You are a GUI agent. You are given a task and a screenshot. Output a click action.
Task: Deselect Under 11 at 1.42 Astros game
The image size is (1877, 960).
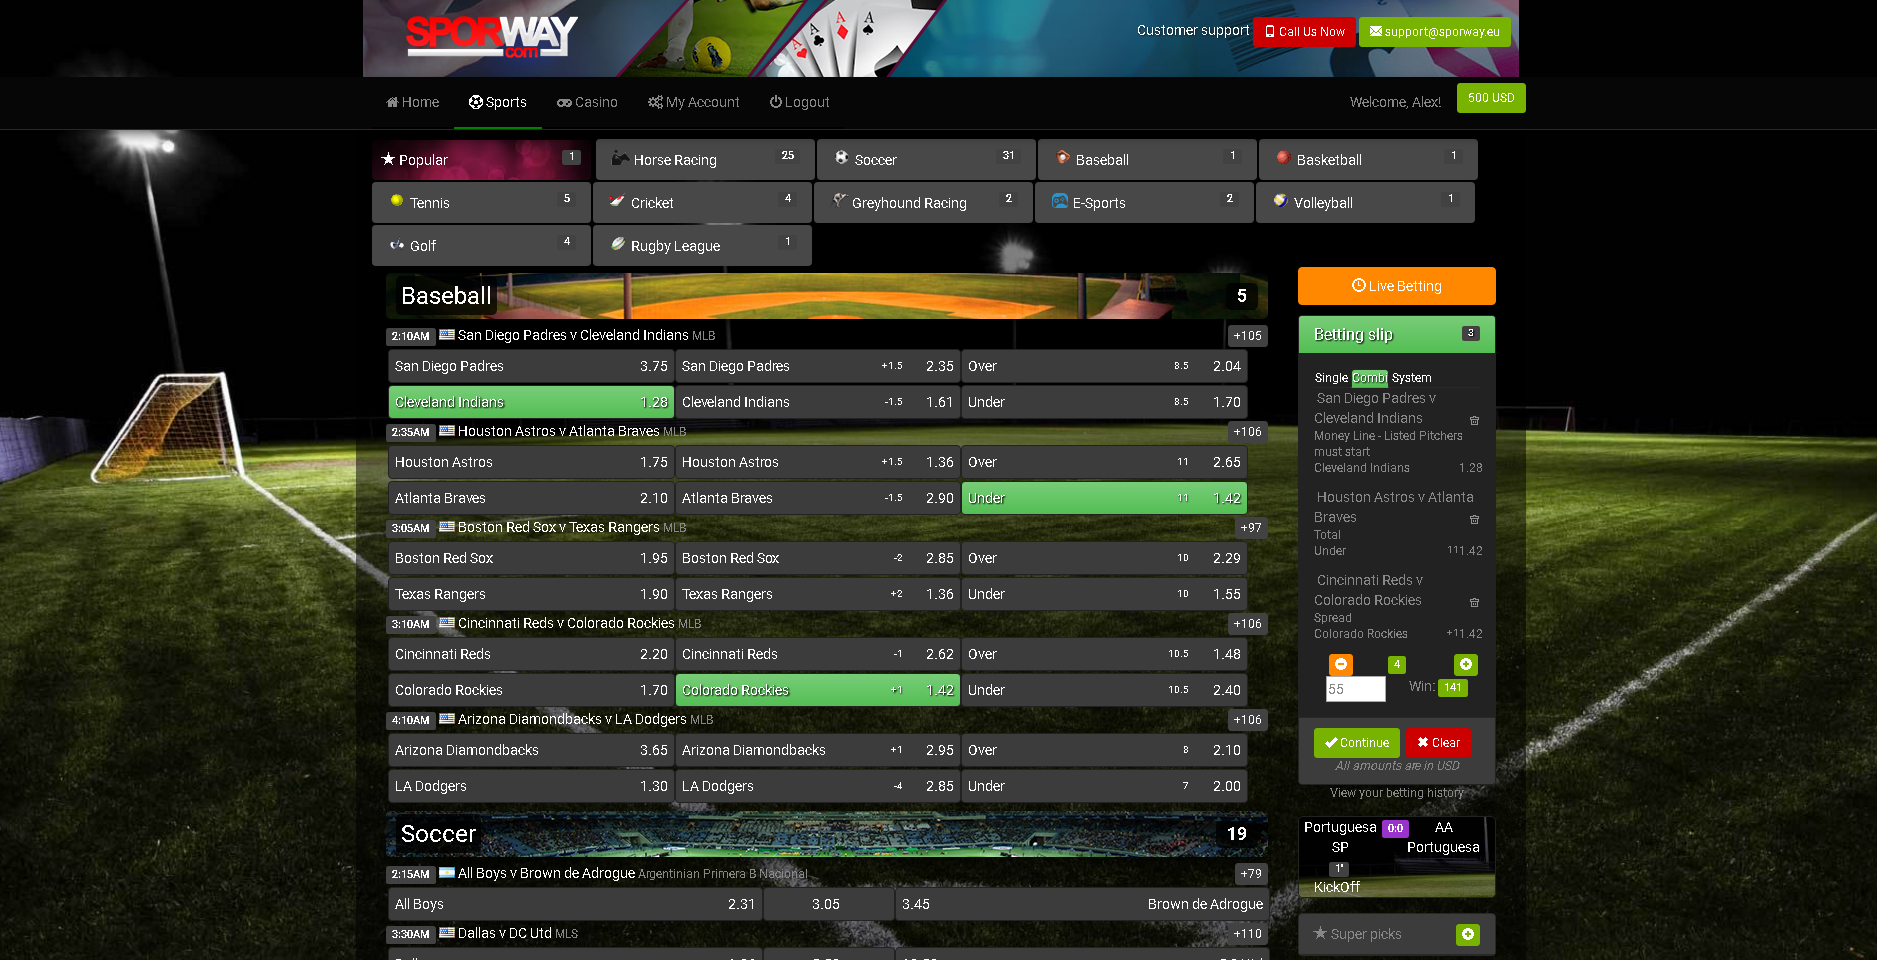1104,498
